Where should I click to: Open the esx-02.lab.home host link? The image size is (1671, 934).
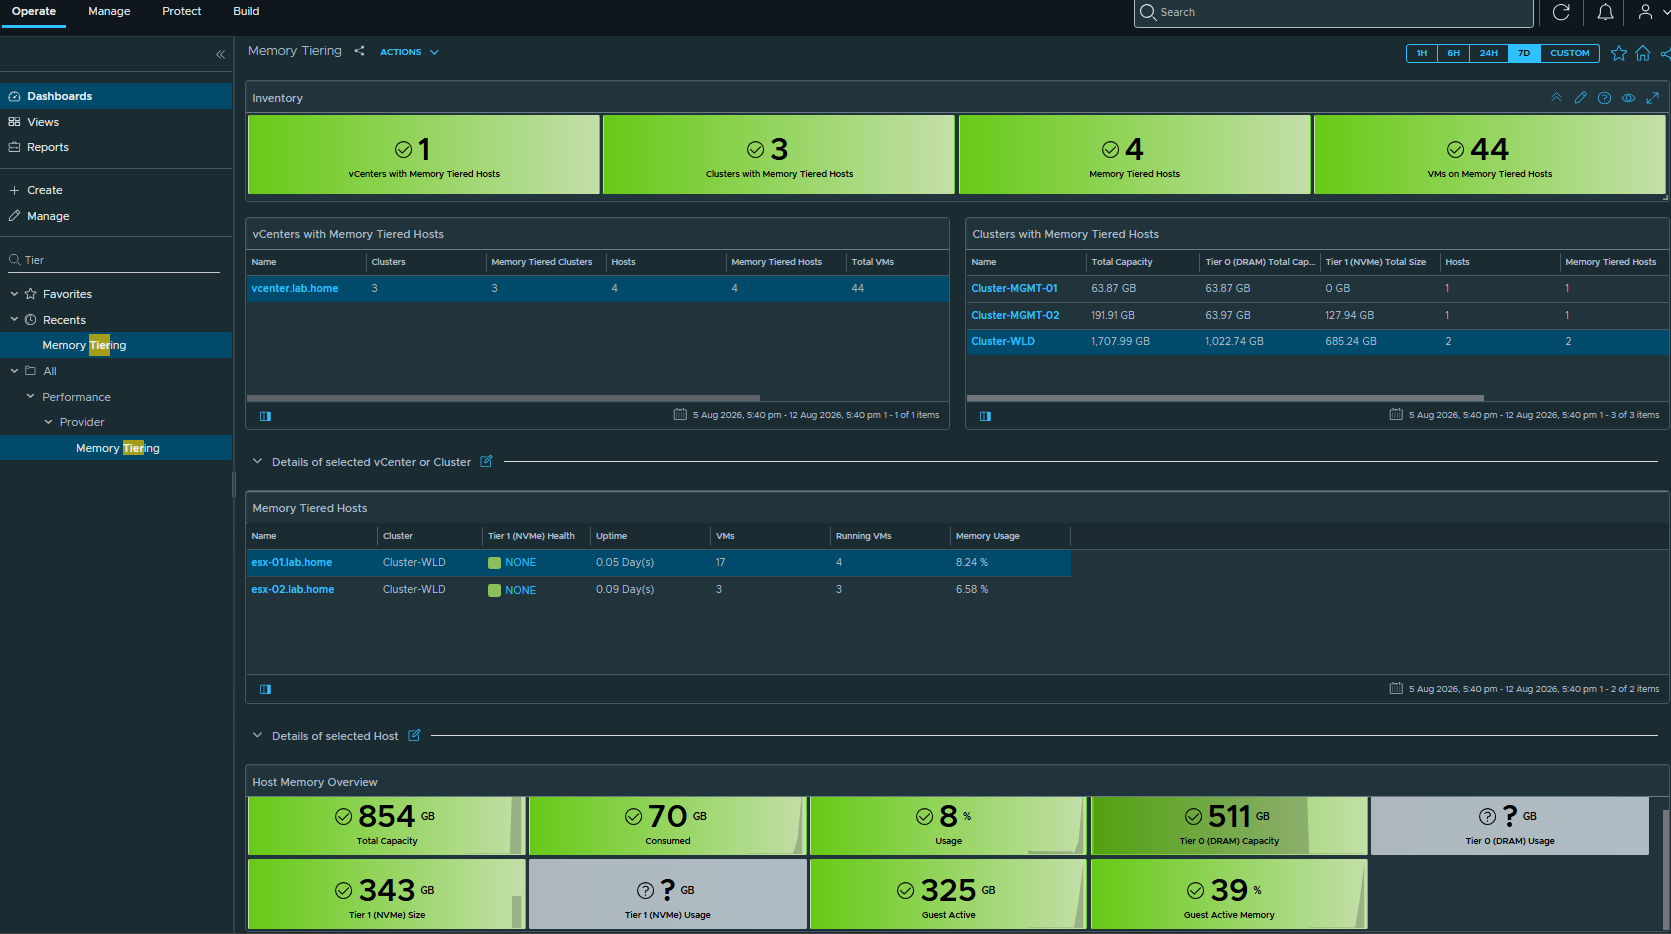(x=293, y=589)
